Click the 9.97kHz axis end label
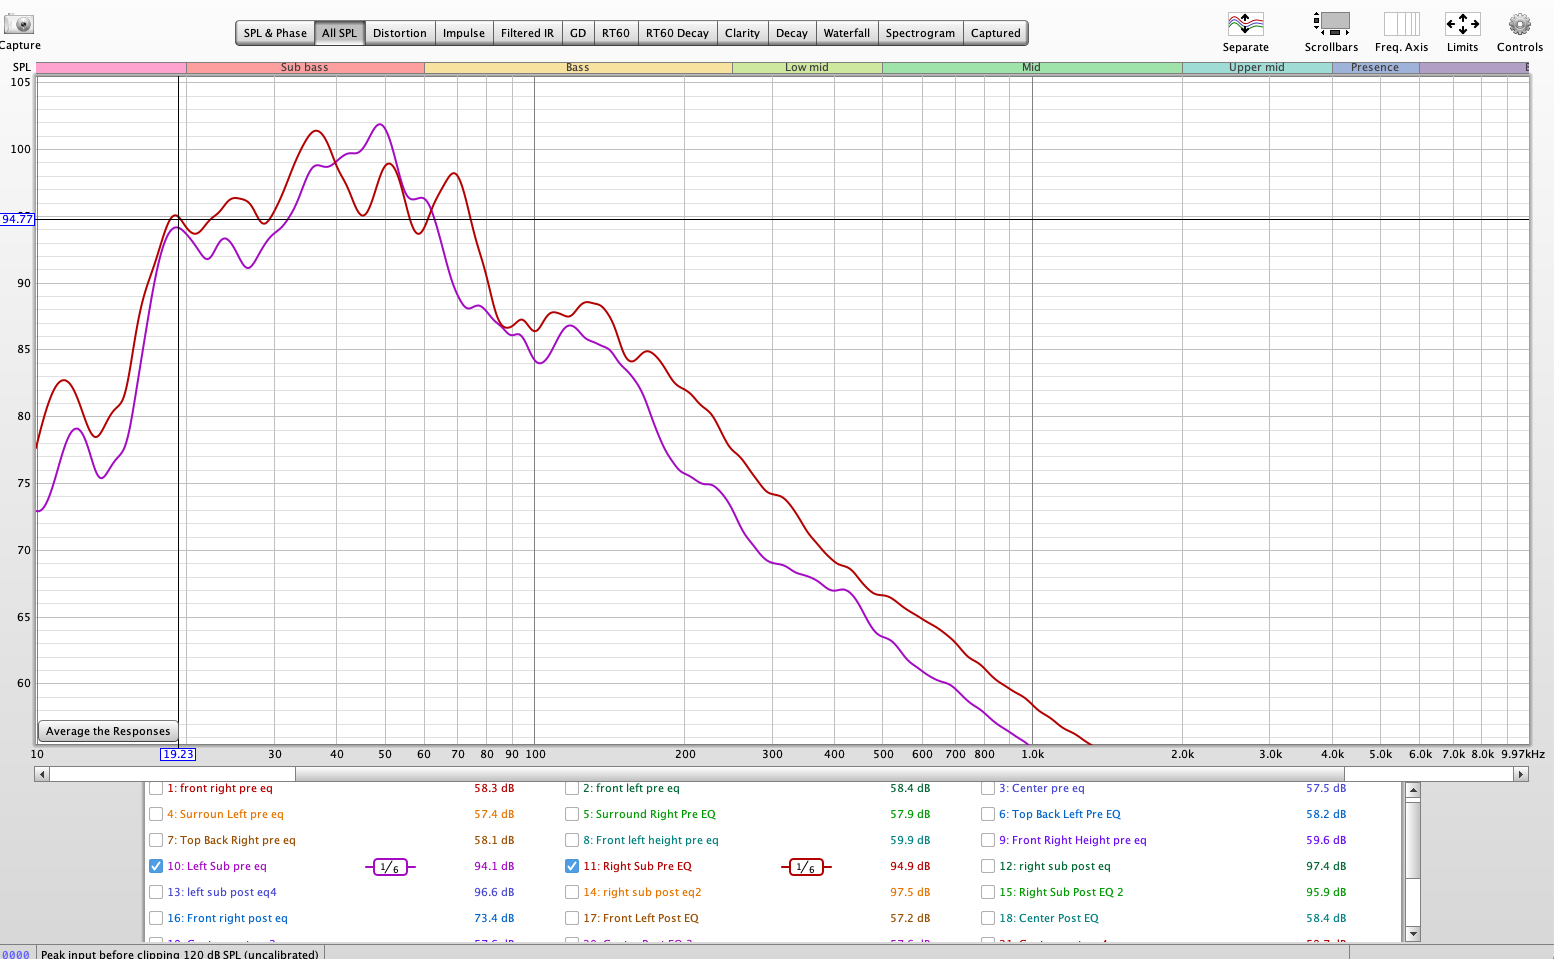Image resolution: width=1554 pixels, height=959 pixels. tap(1523, 754)
